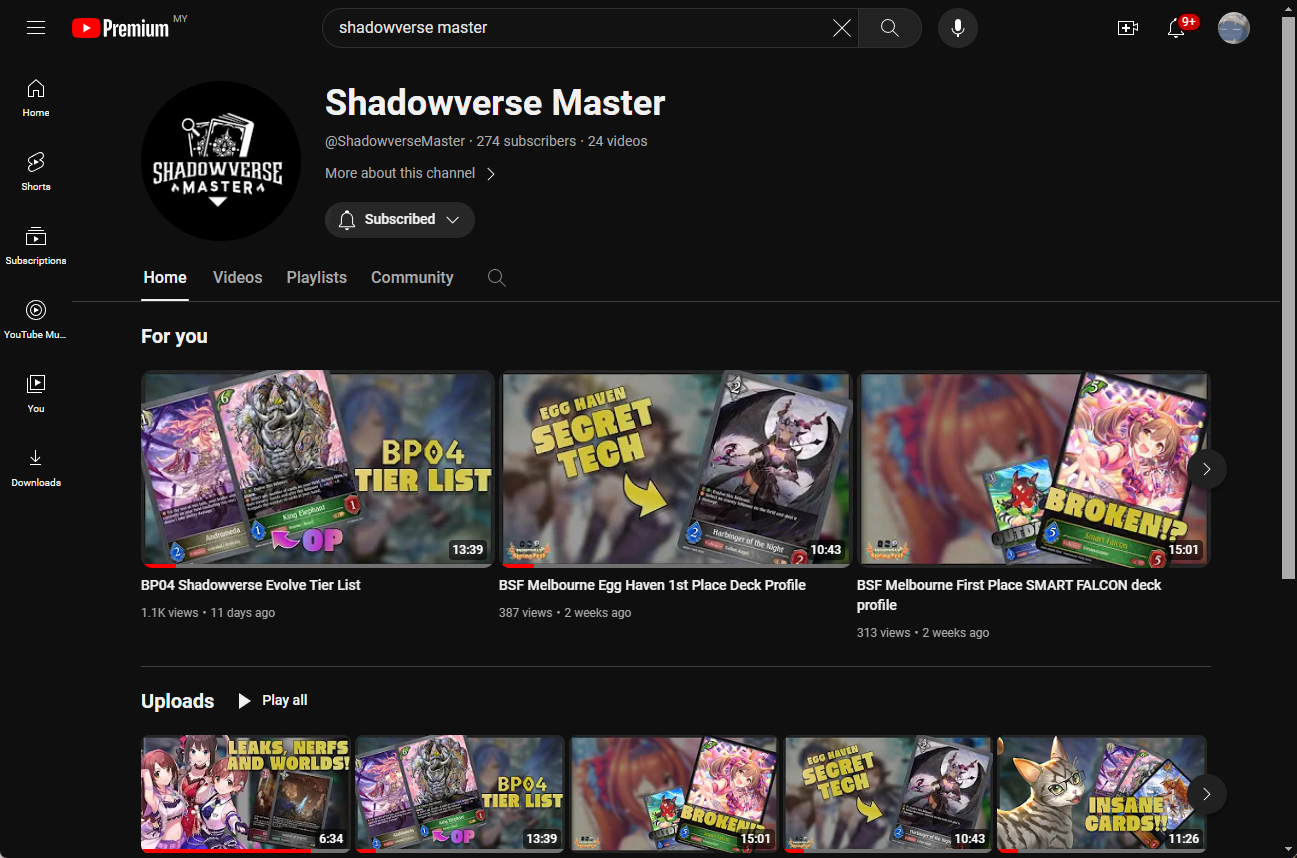
Task: Open BSF Melbourne Egg Haven deck profile title
Action: (652, 585)
